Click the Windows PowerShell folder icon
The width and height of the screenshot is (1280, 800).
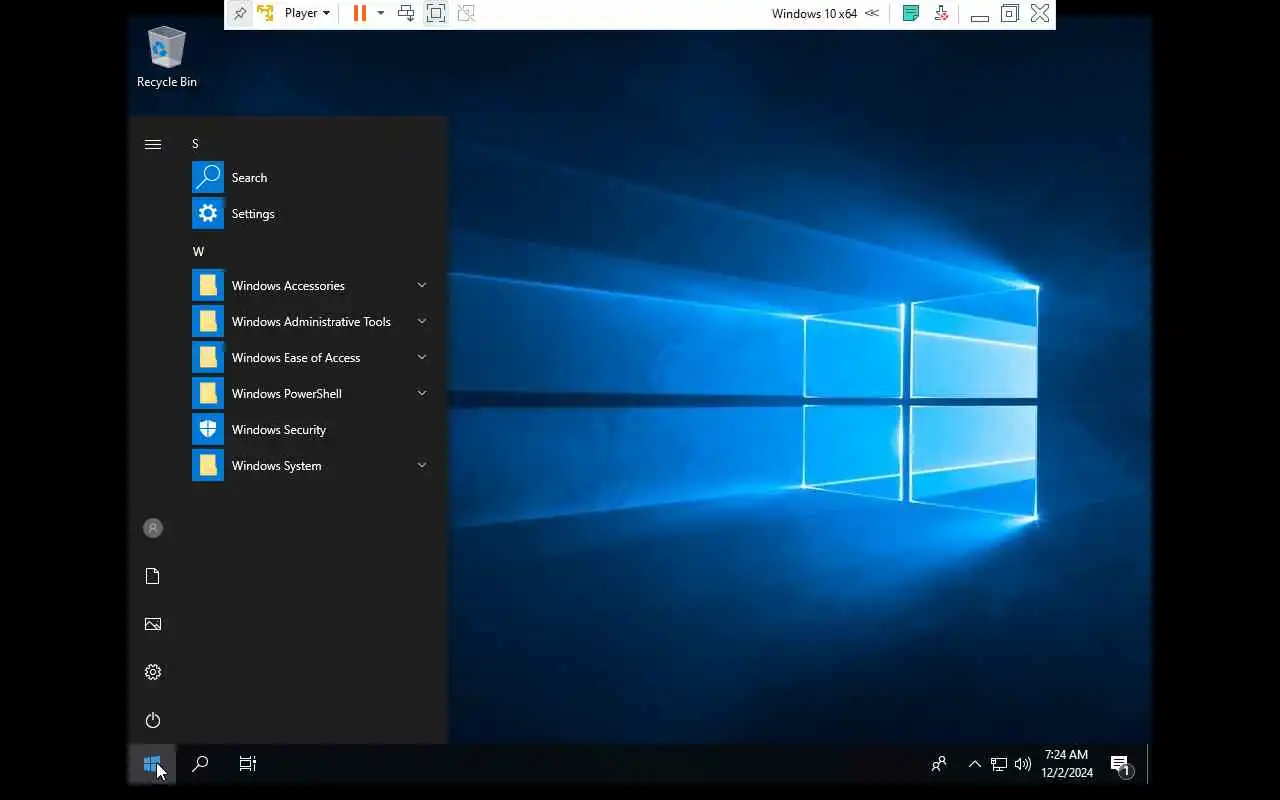(208, 394)
